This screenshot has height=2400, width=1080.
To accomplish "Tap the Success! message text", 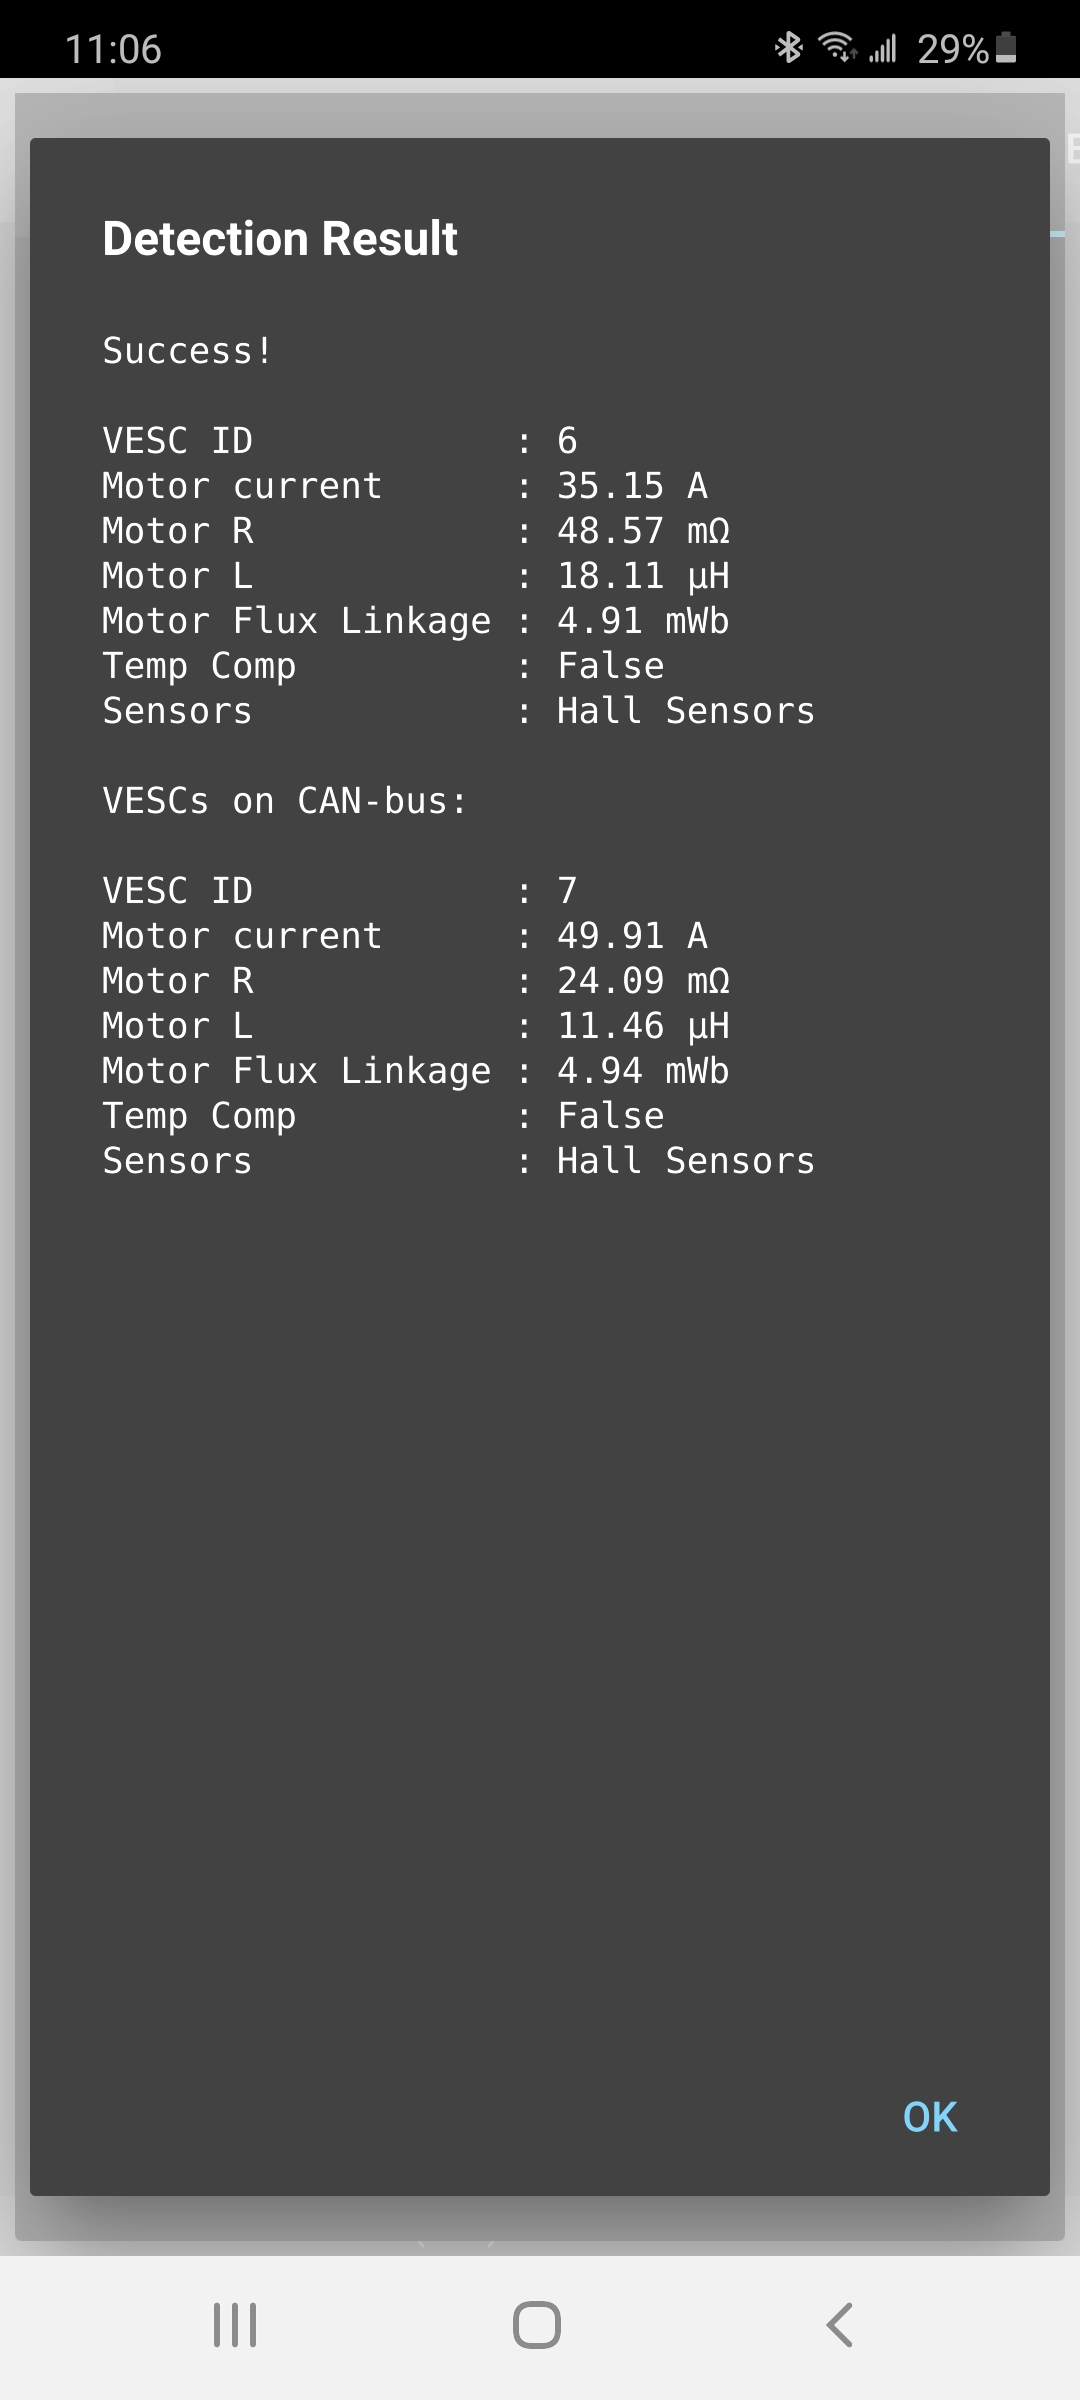I will [x=187, y=351].
